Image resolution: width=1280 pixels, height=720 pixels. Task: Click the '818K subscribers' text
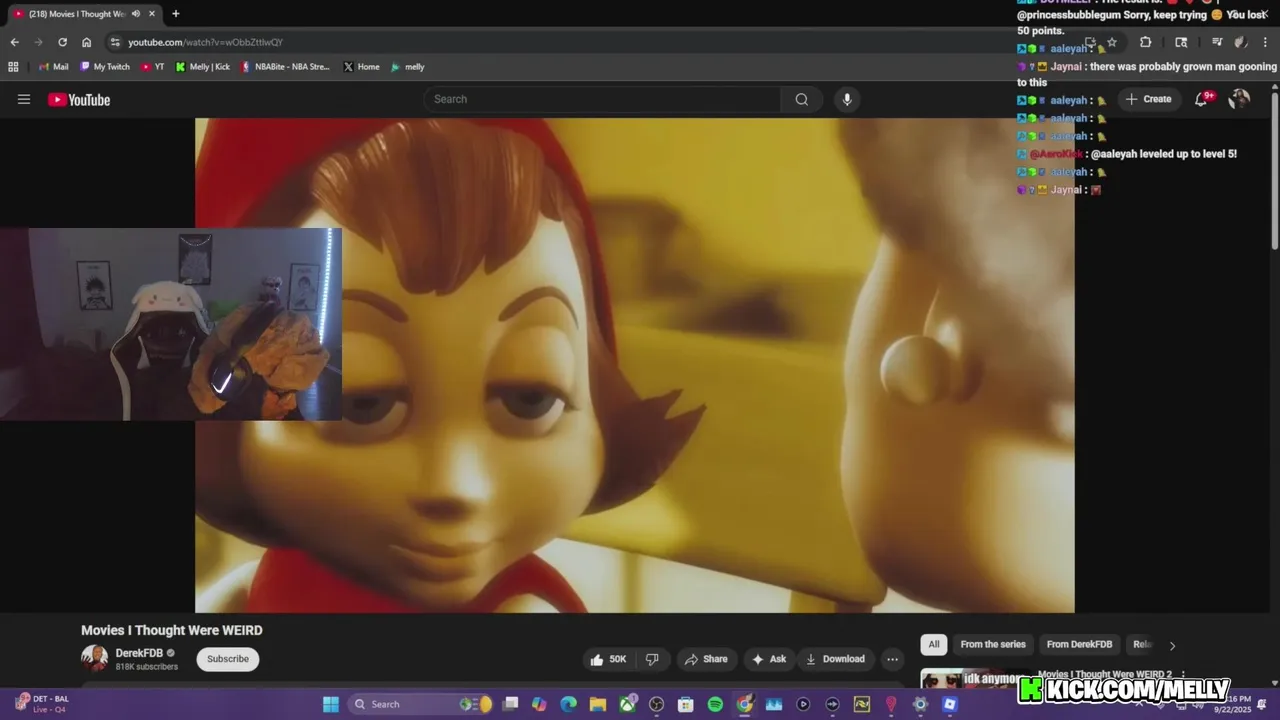(x=146, y=667)
